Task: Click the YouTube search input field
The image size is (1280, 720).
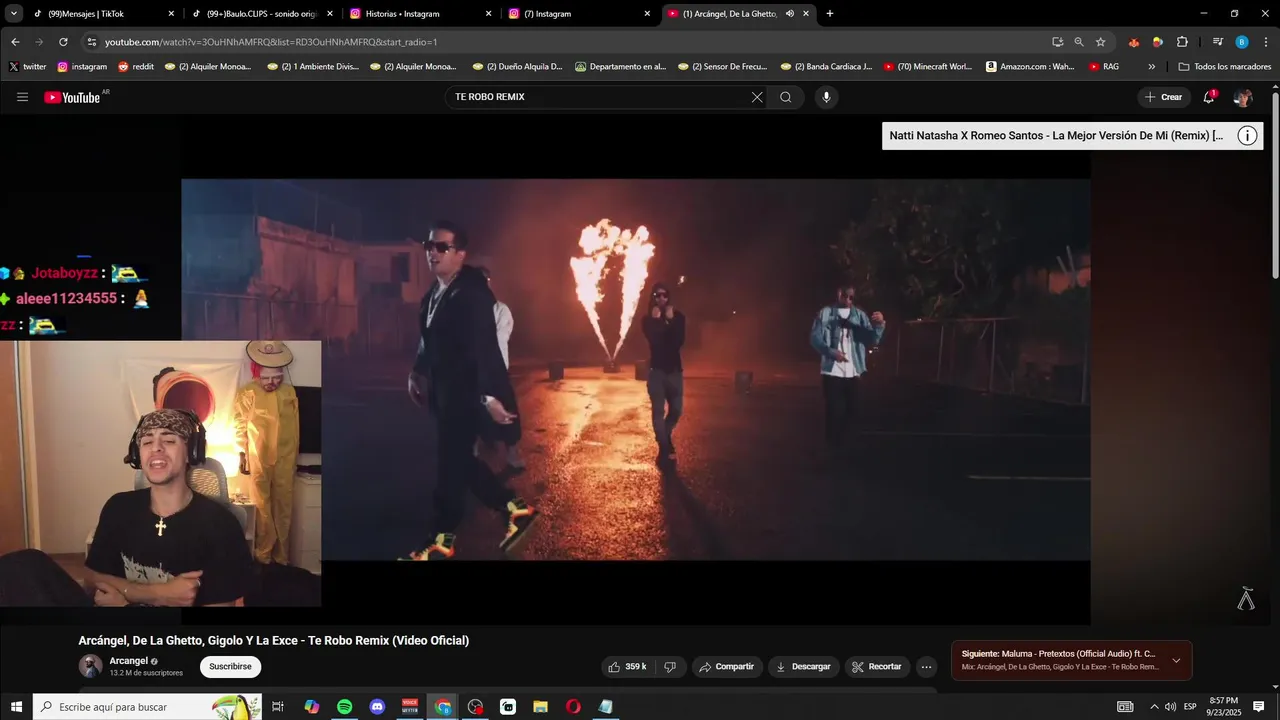Action: [x=600, y=97]
